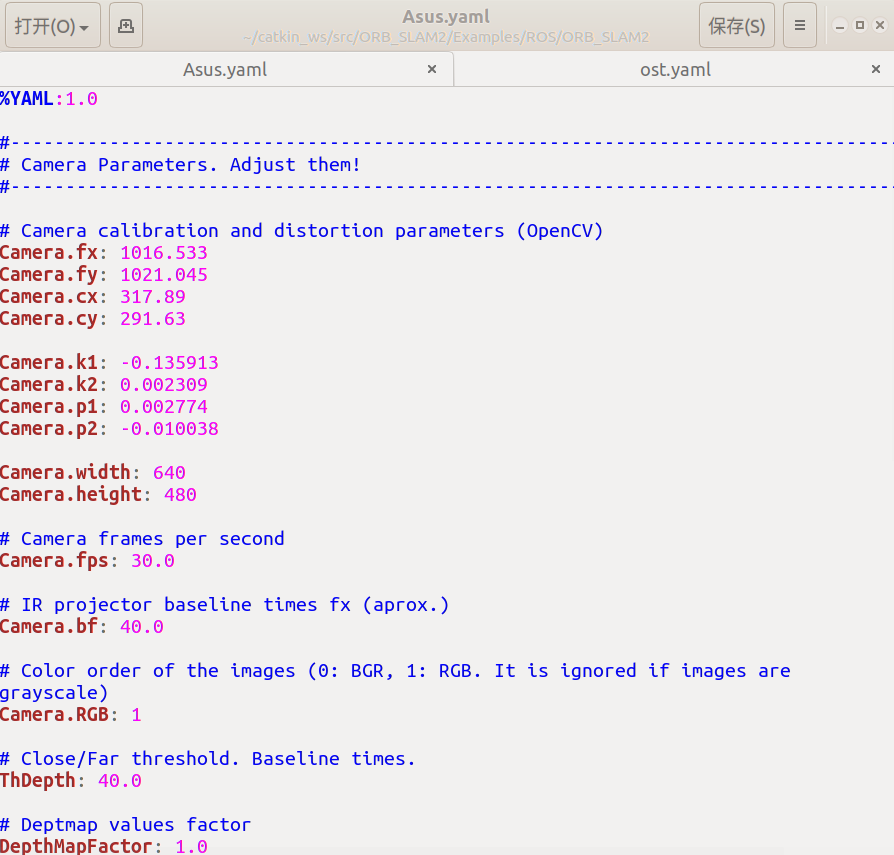This screenshot has width=894, height=855.
Task: Click the ThDepth key name
Action: (38, 781)
